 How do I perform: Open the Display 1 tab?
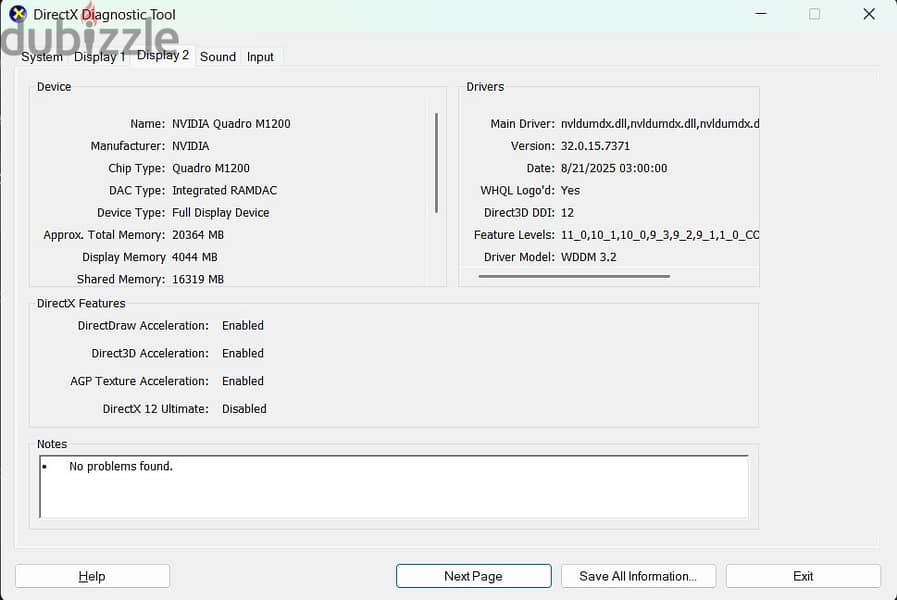coord(99,57)
